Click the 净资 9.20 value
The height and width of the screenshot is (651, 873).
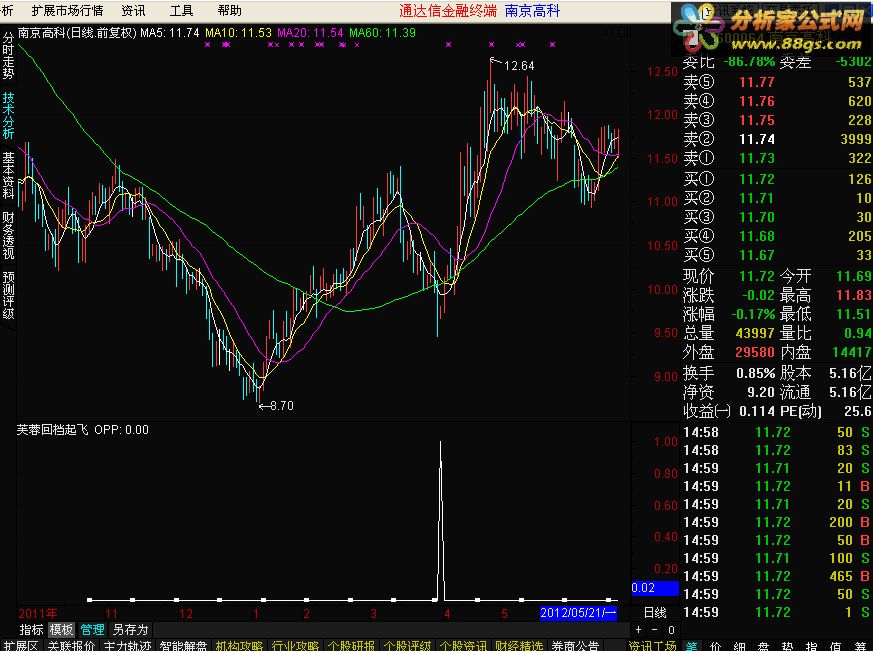(761, 392)
